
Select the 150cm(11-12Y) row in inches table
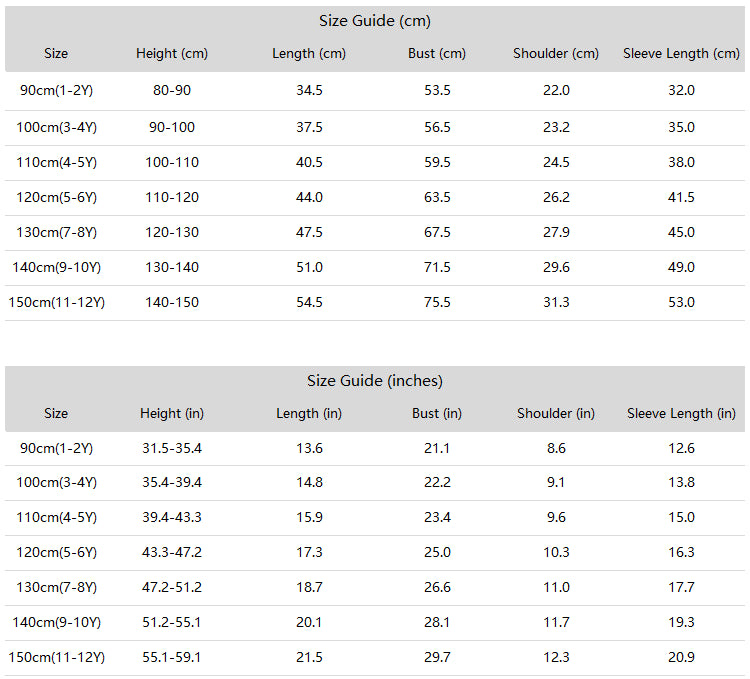[x=375, y=657]
